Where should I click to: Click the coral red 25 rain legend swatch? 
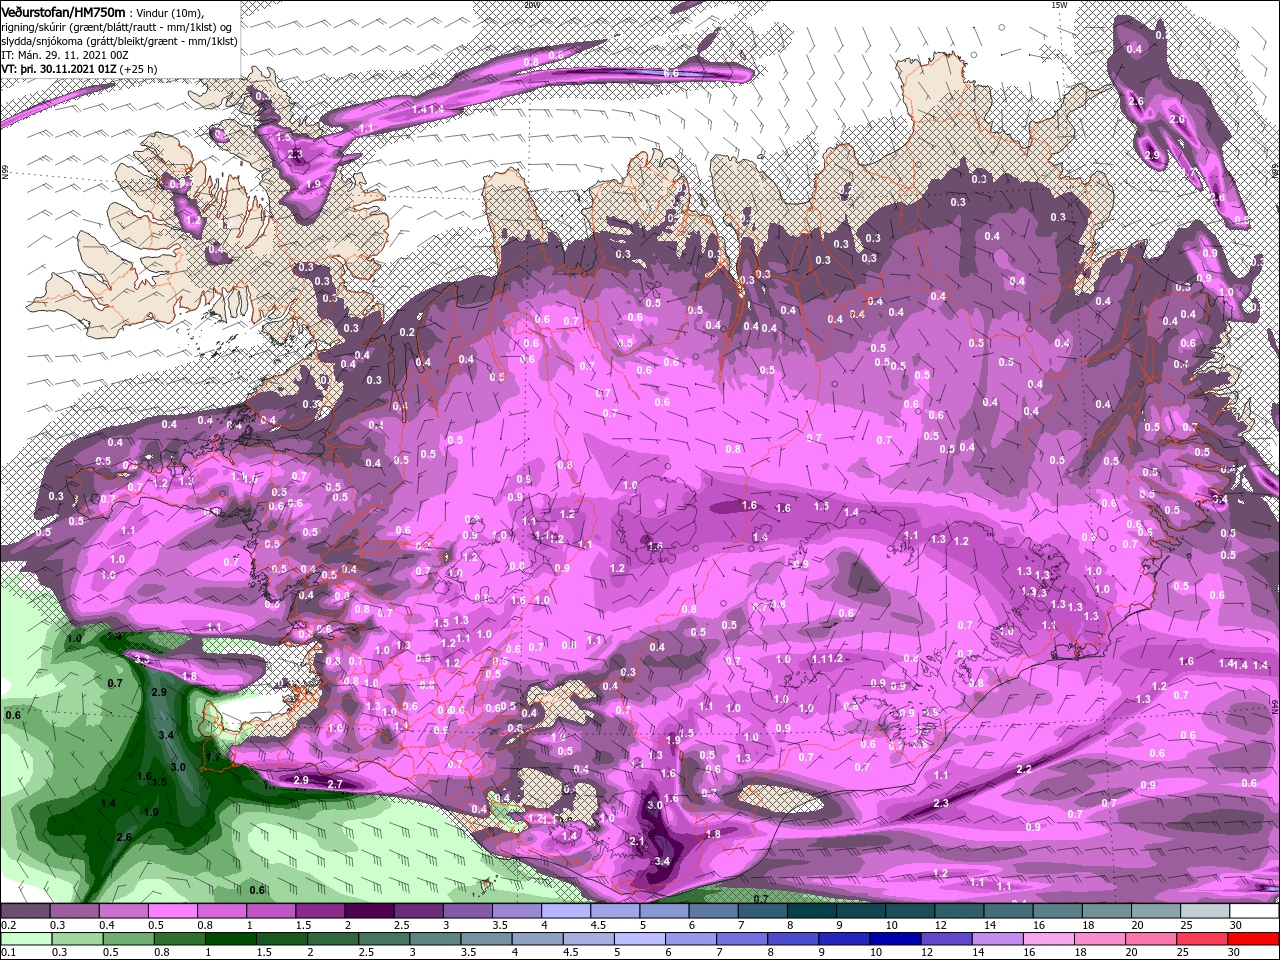coord(1202,939)
